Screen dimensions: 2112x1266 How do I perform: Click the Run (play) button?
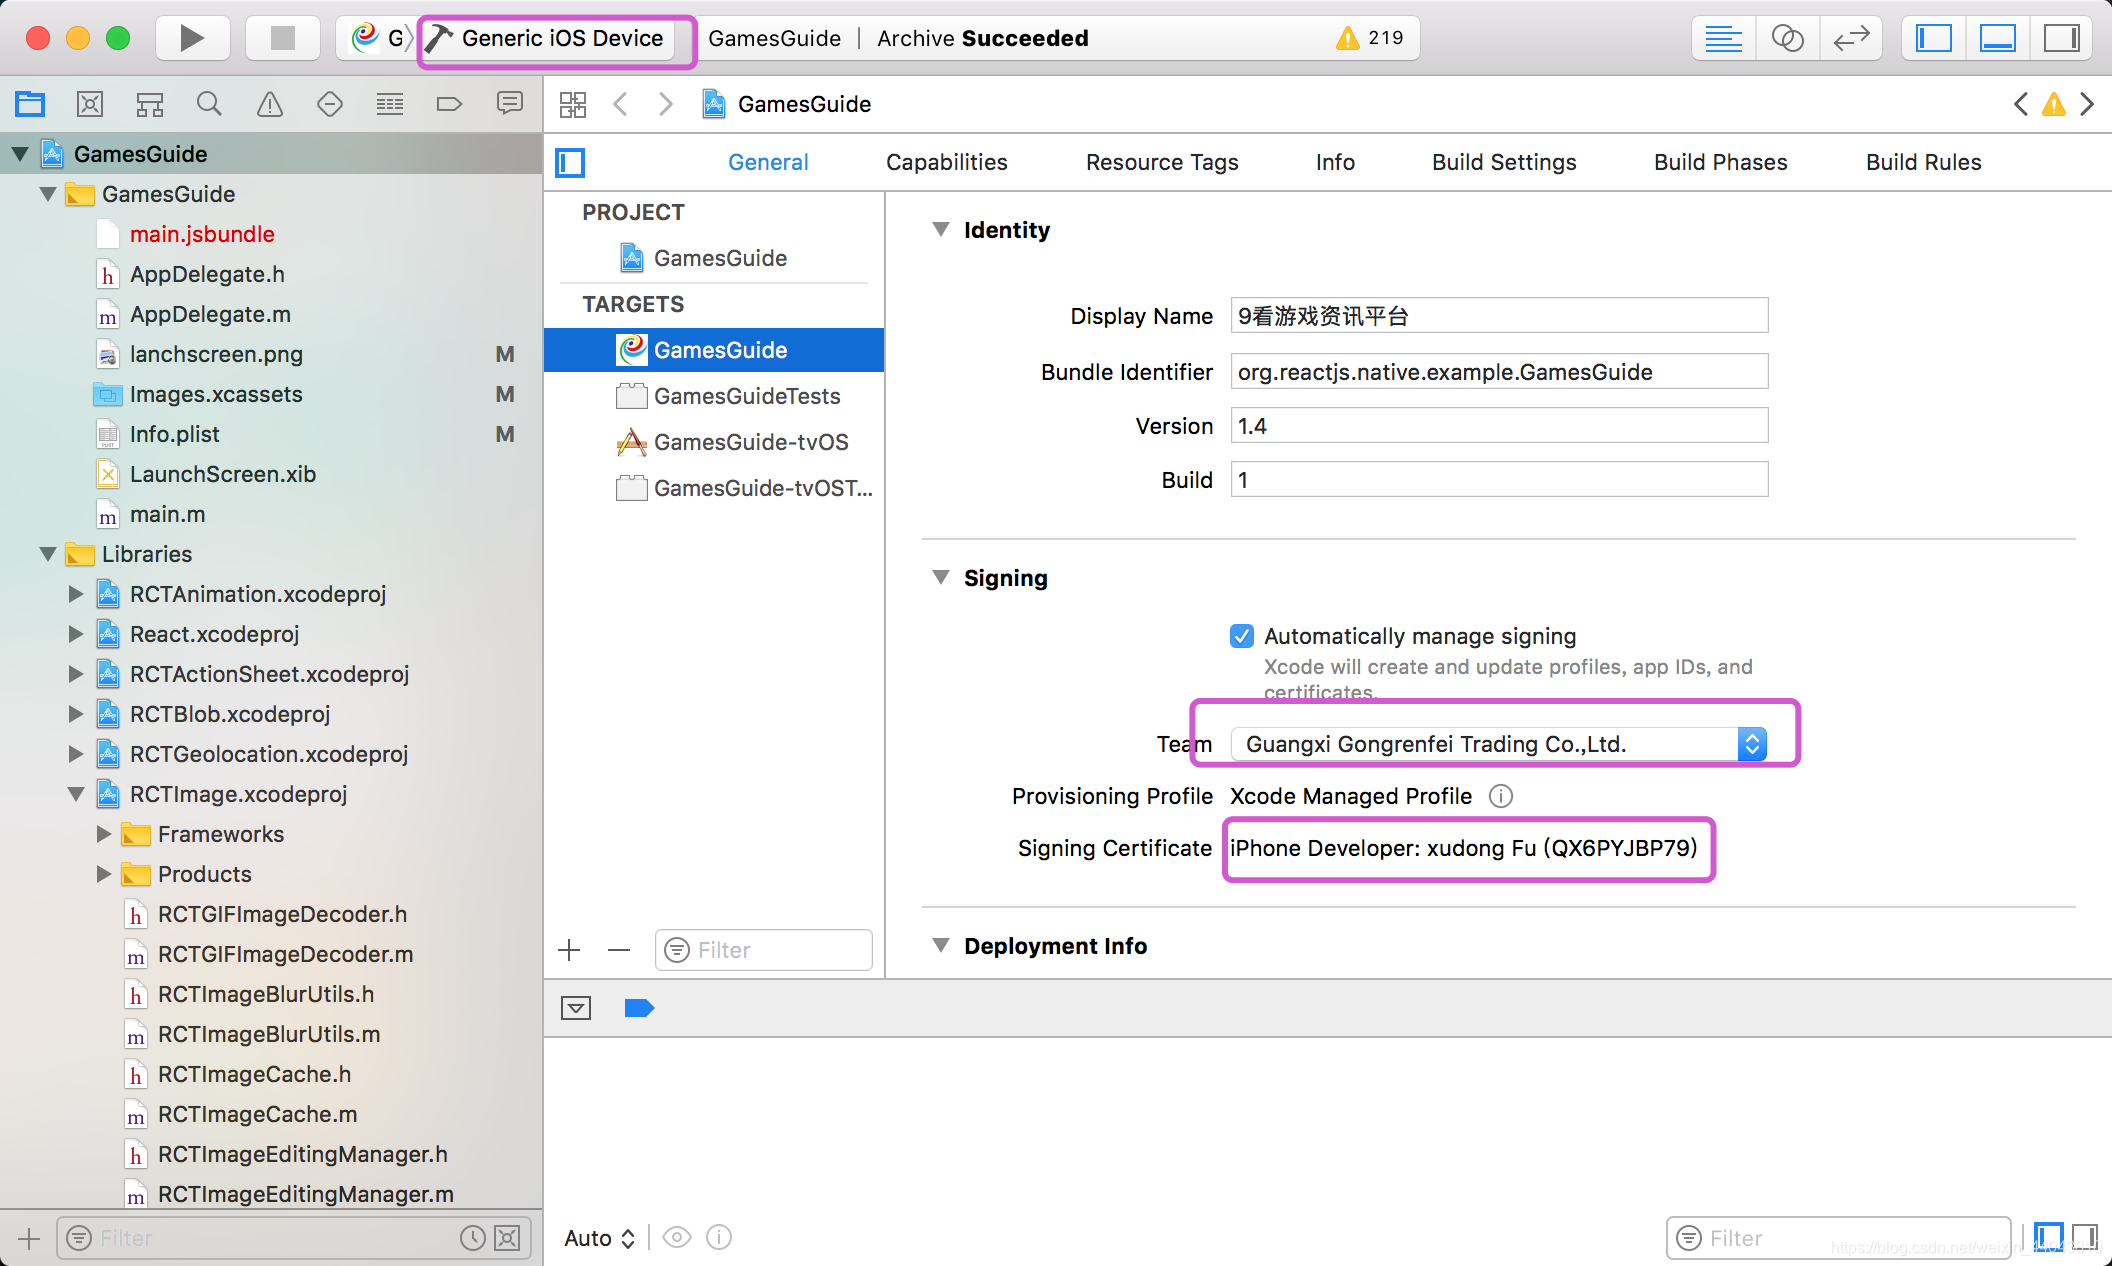tap(192, 38)
